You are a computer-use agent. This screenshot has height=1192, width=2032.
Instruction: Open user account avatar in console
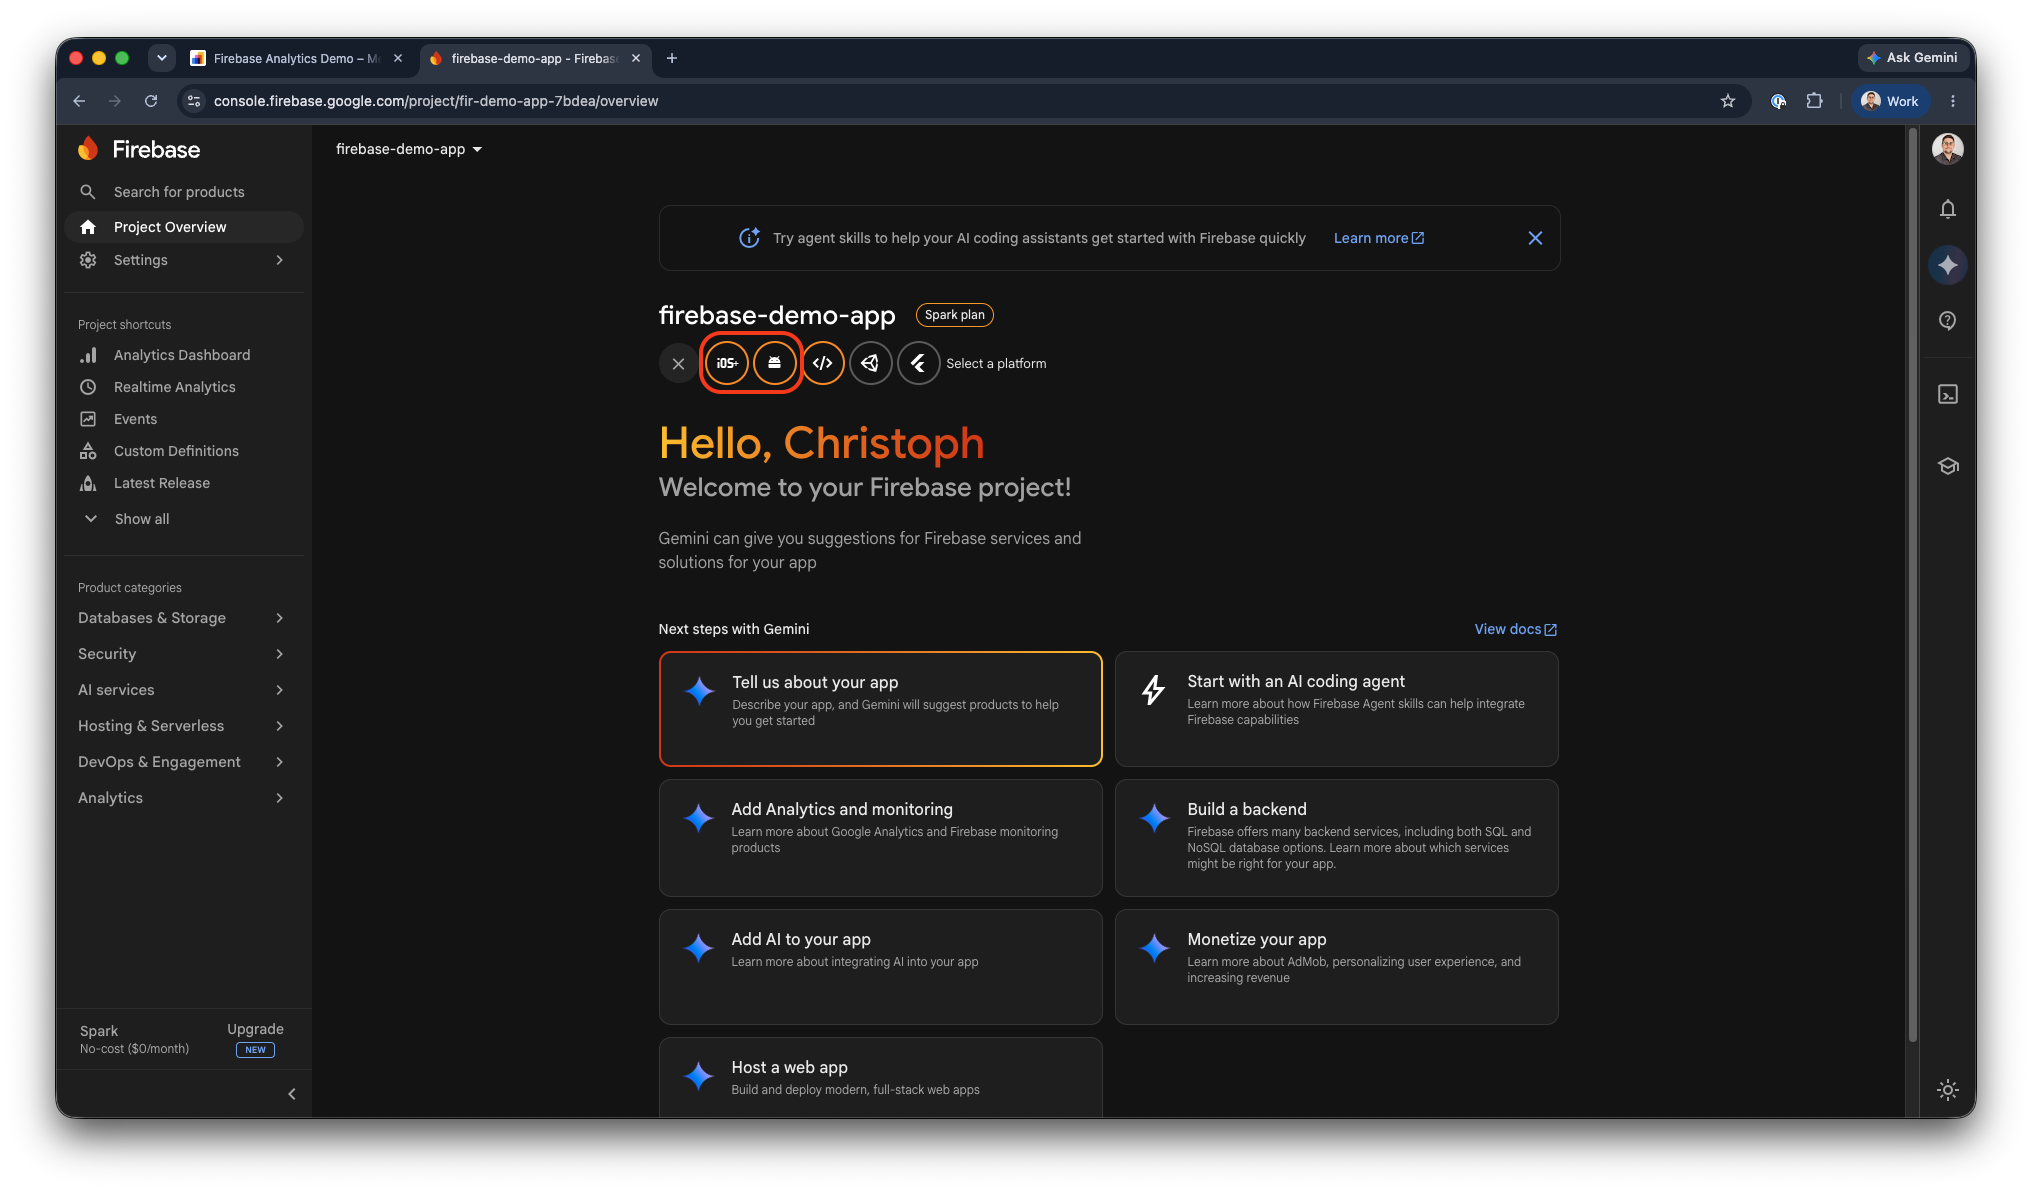(1947, 149)
